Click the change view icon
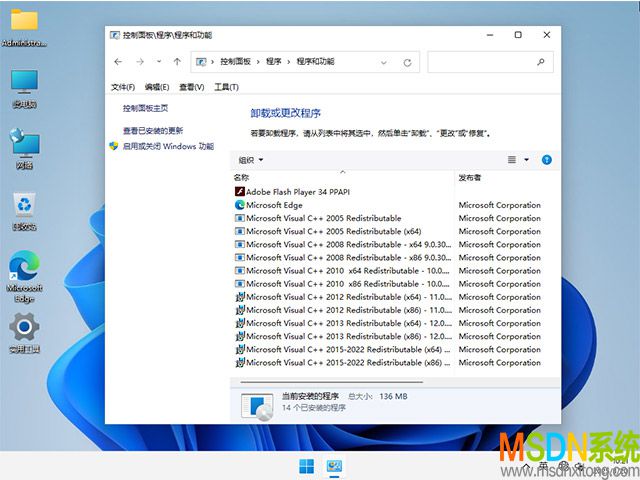 click(512, 160)
